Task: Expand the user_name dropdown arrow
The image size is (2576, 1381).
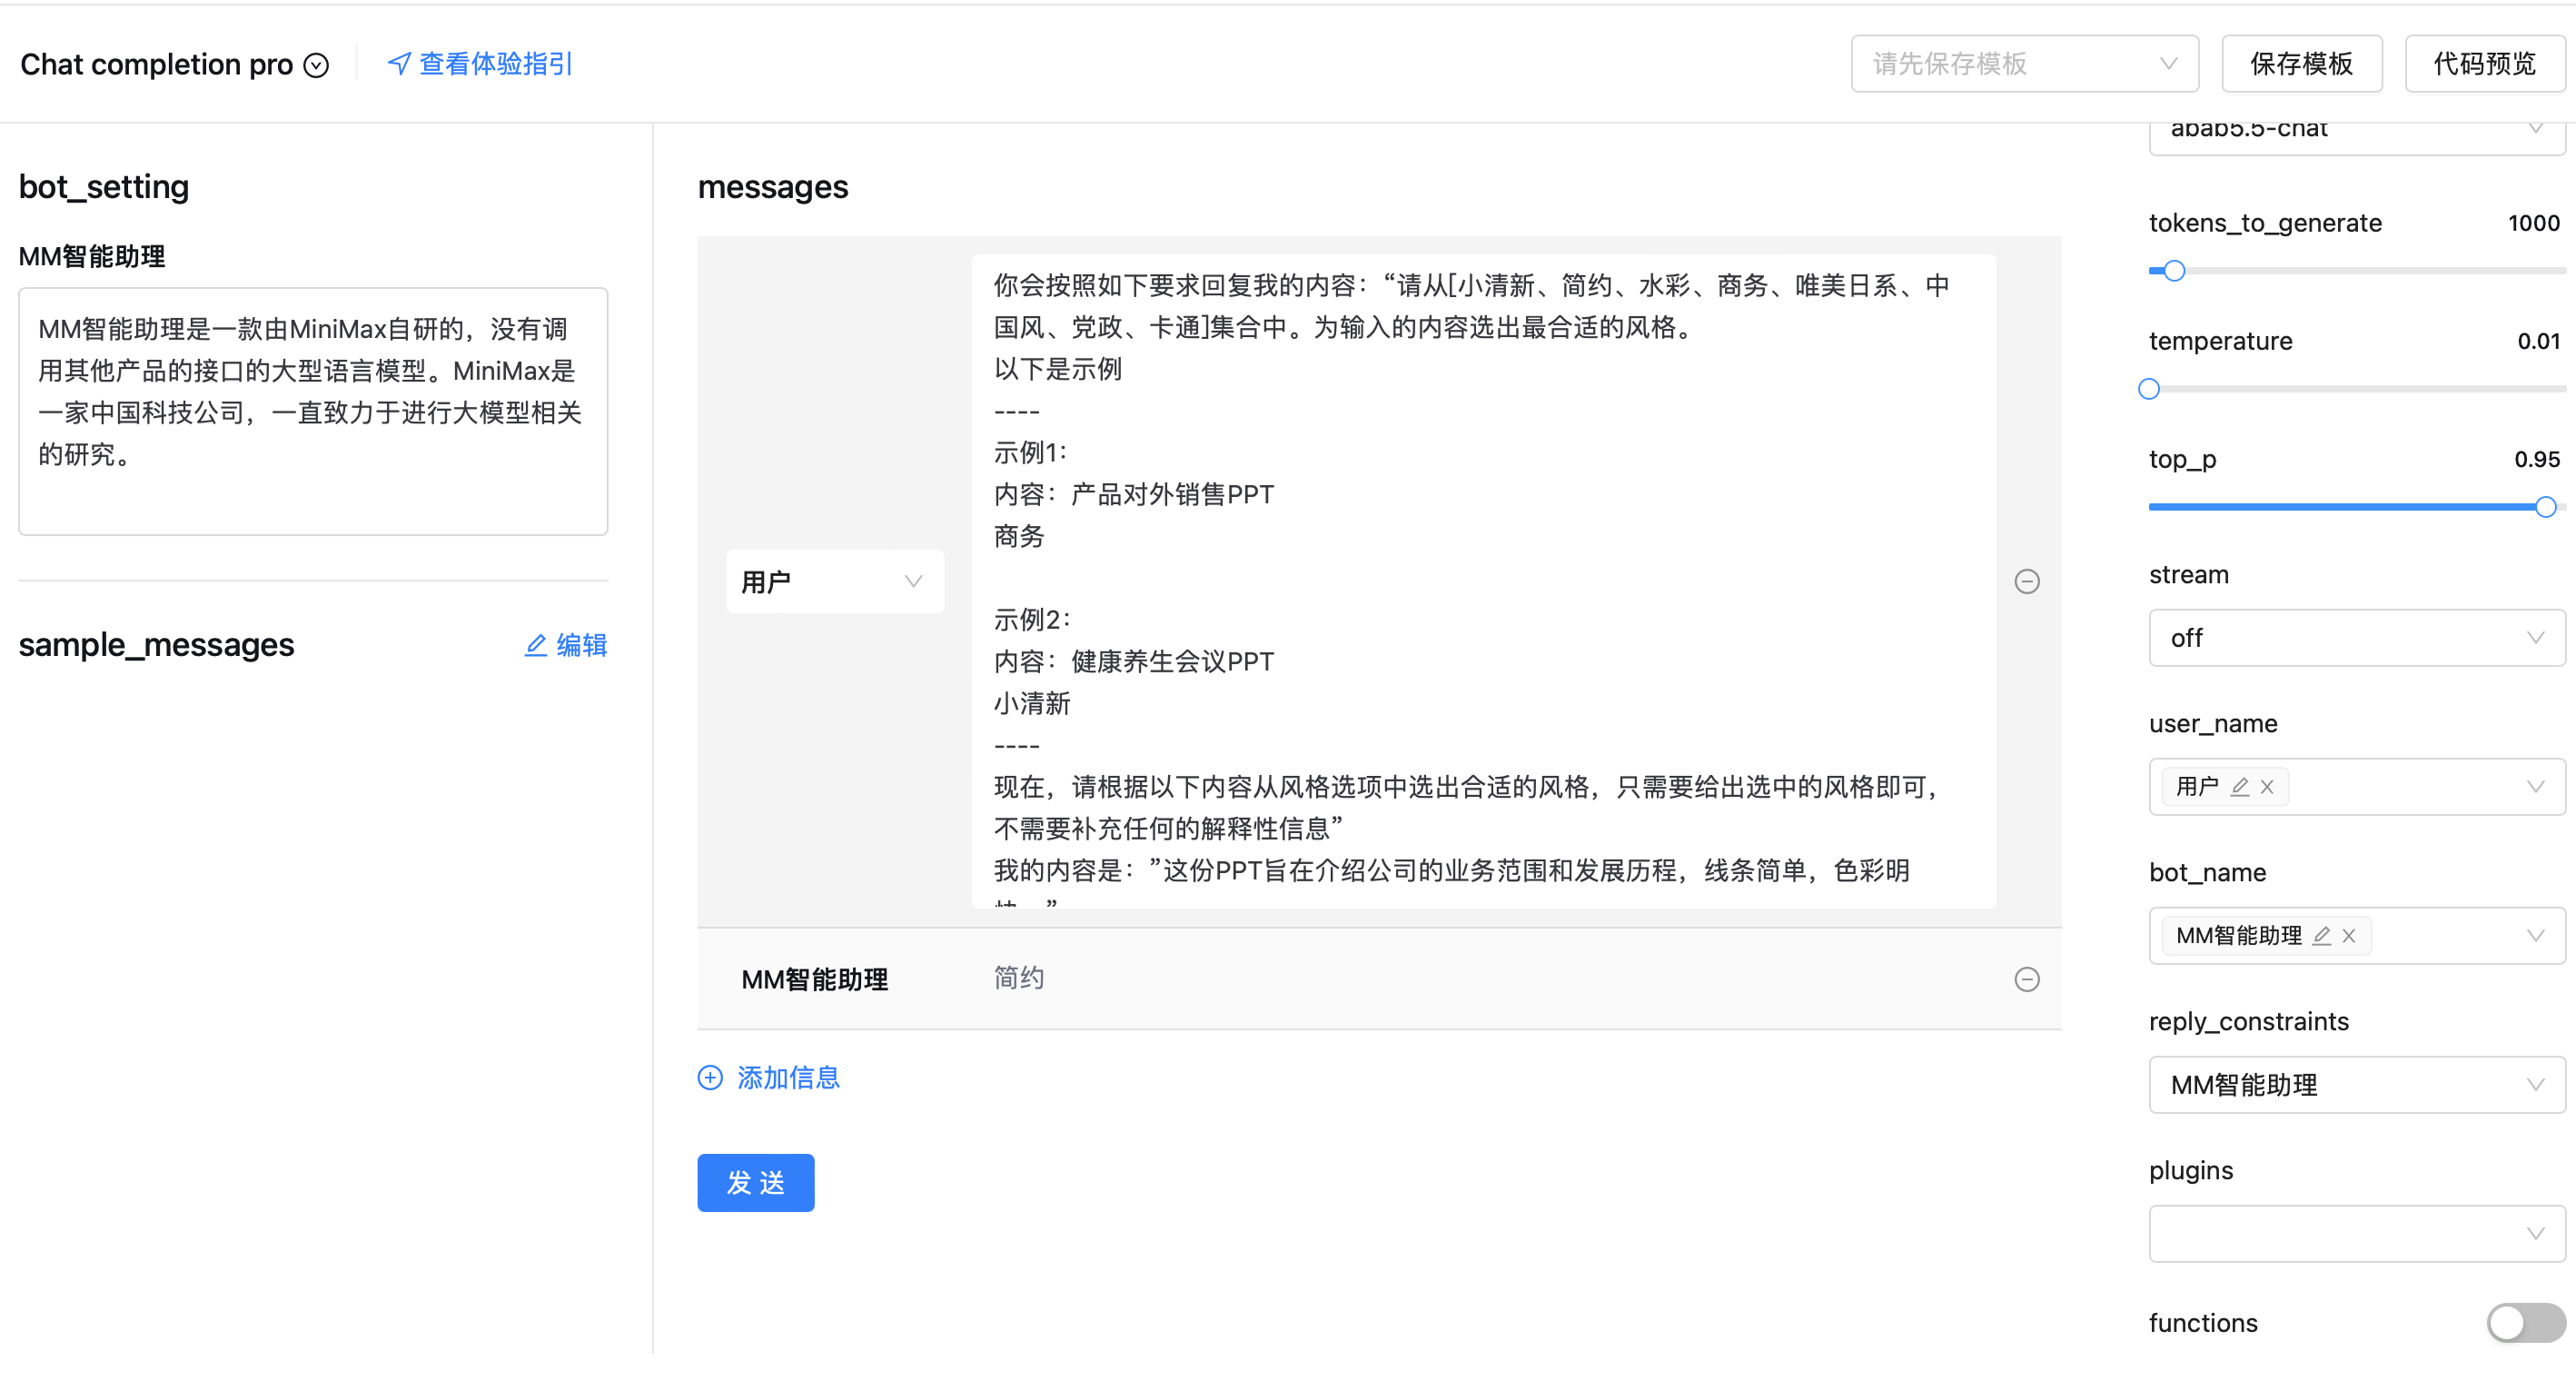Action: 2535,787
